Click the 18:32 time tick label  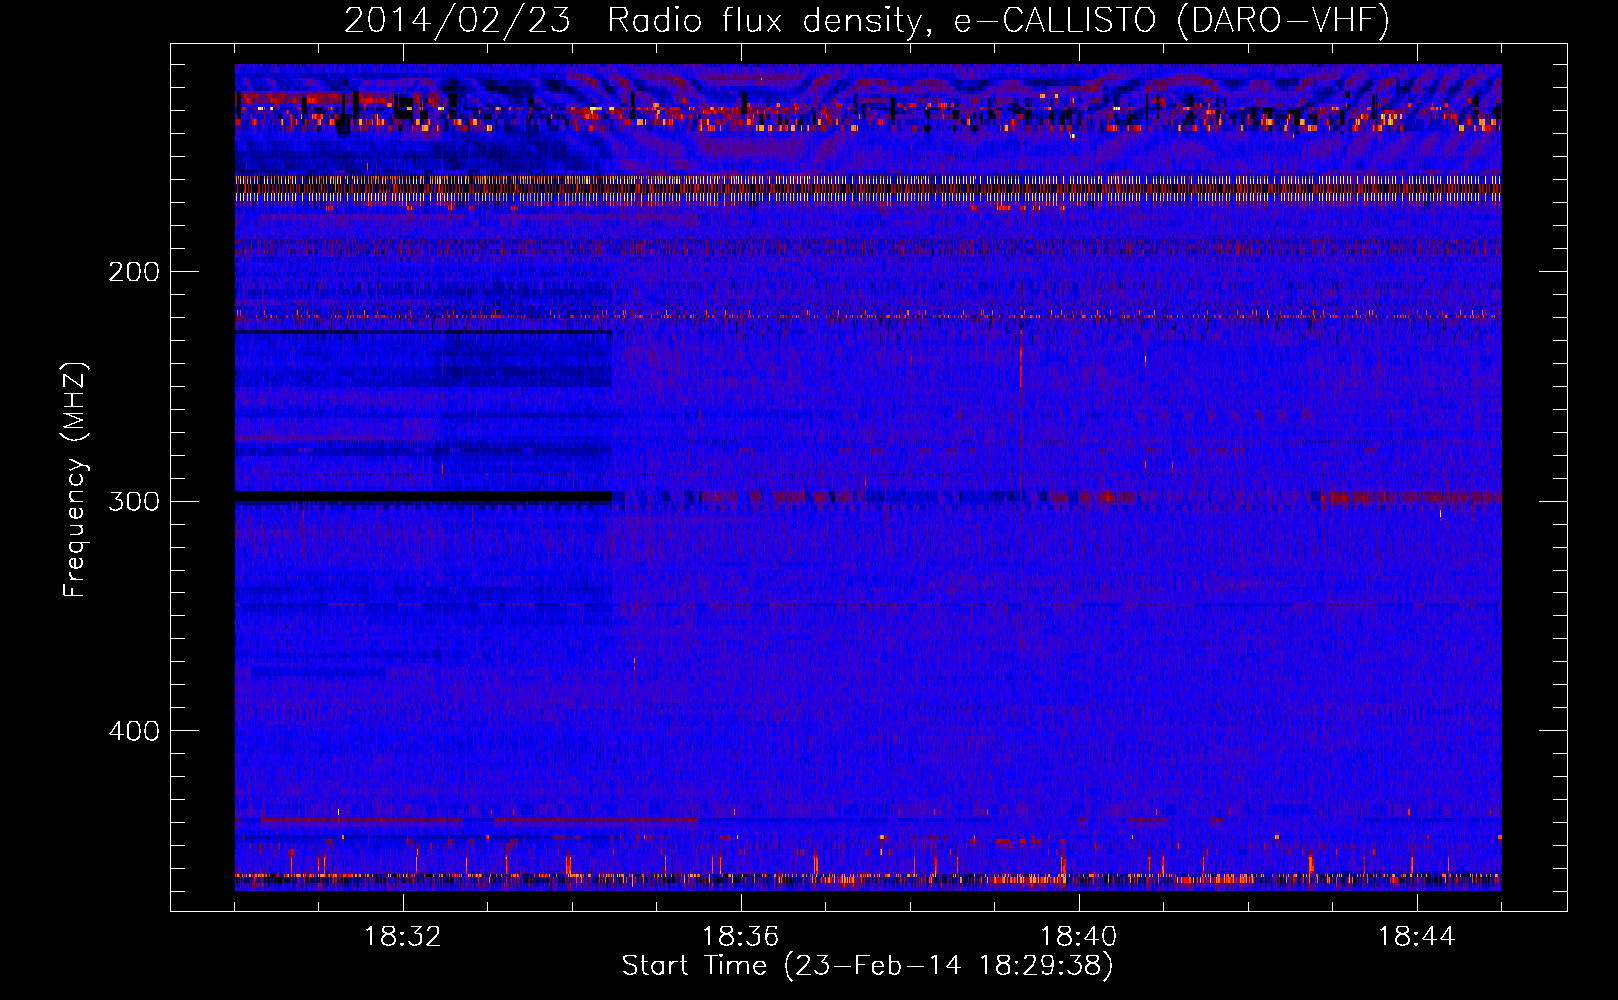point(403,937)
